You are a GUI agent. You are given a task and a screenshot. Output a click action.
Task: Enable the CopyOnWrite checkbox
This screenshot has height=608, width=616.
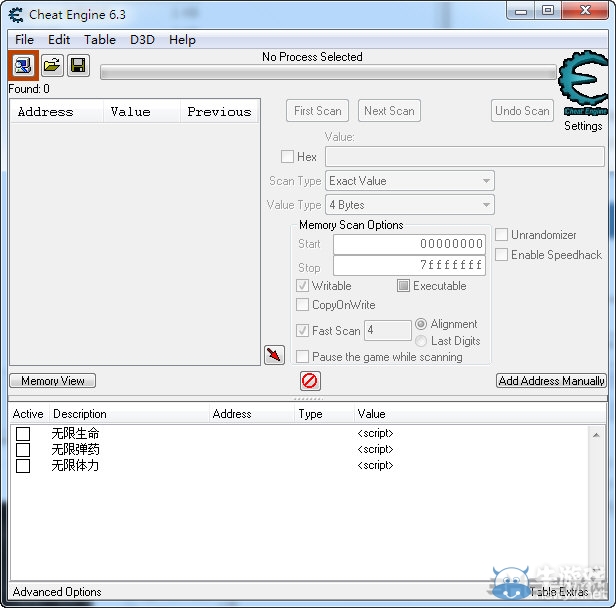pyautogui.click(x=302, y=304)
